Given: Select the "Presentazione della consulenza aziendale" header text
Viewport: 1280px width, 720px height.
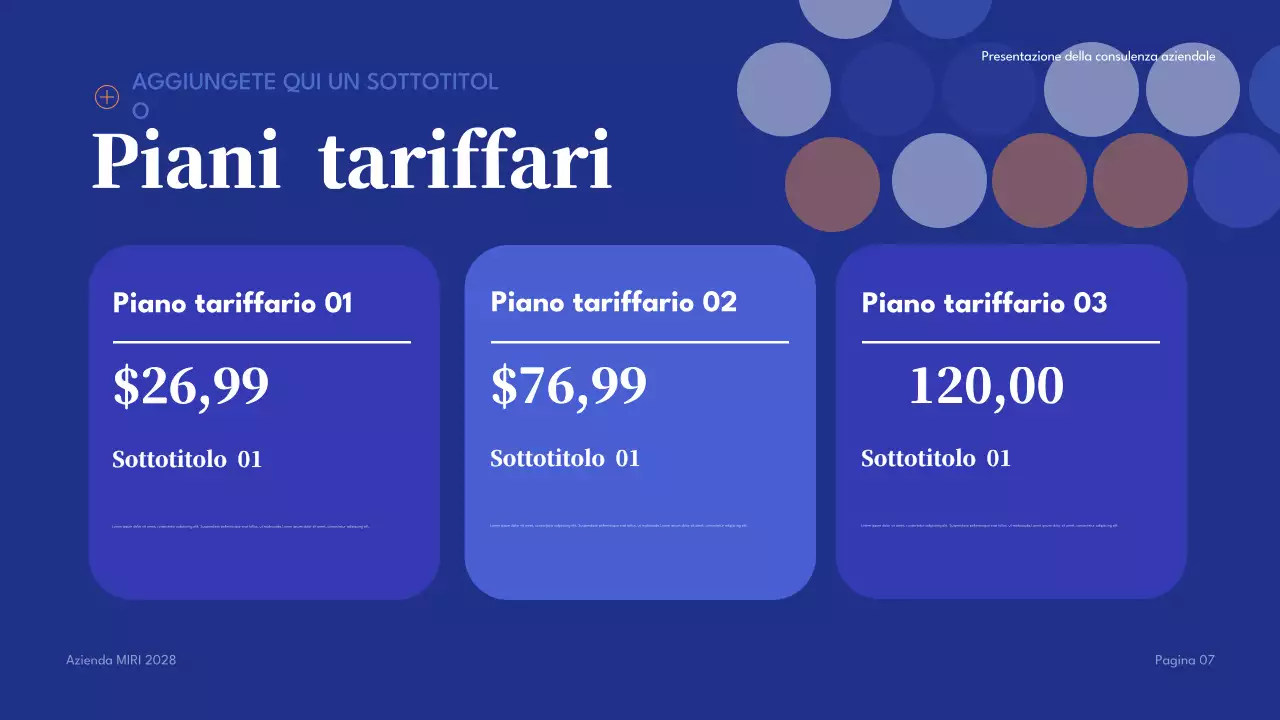Looking at the screenshot, I should [x=1098, y=57].
